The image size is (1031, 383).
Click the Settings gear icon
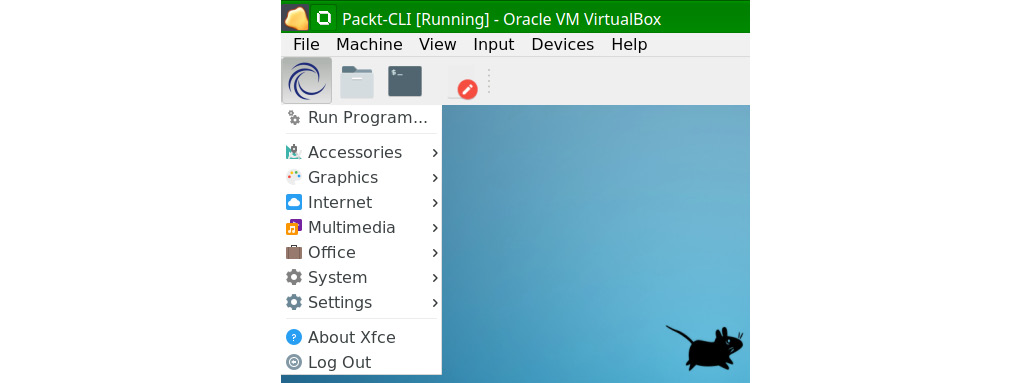click(x=294, y=302)
